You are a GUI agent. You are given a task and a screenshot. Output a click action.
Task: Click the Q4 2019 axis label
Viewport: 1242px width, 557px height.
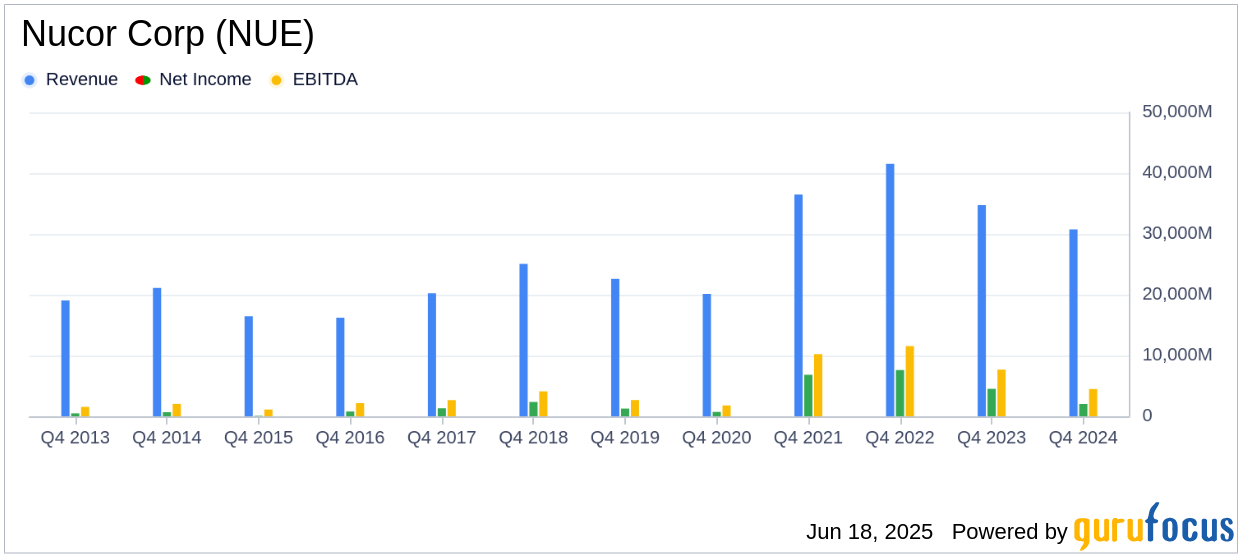point(625,438)
